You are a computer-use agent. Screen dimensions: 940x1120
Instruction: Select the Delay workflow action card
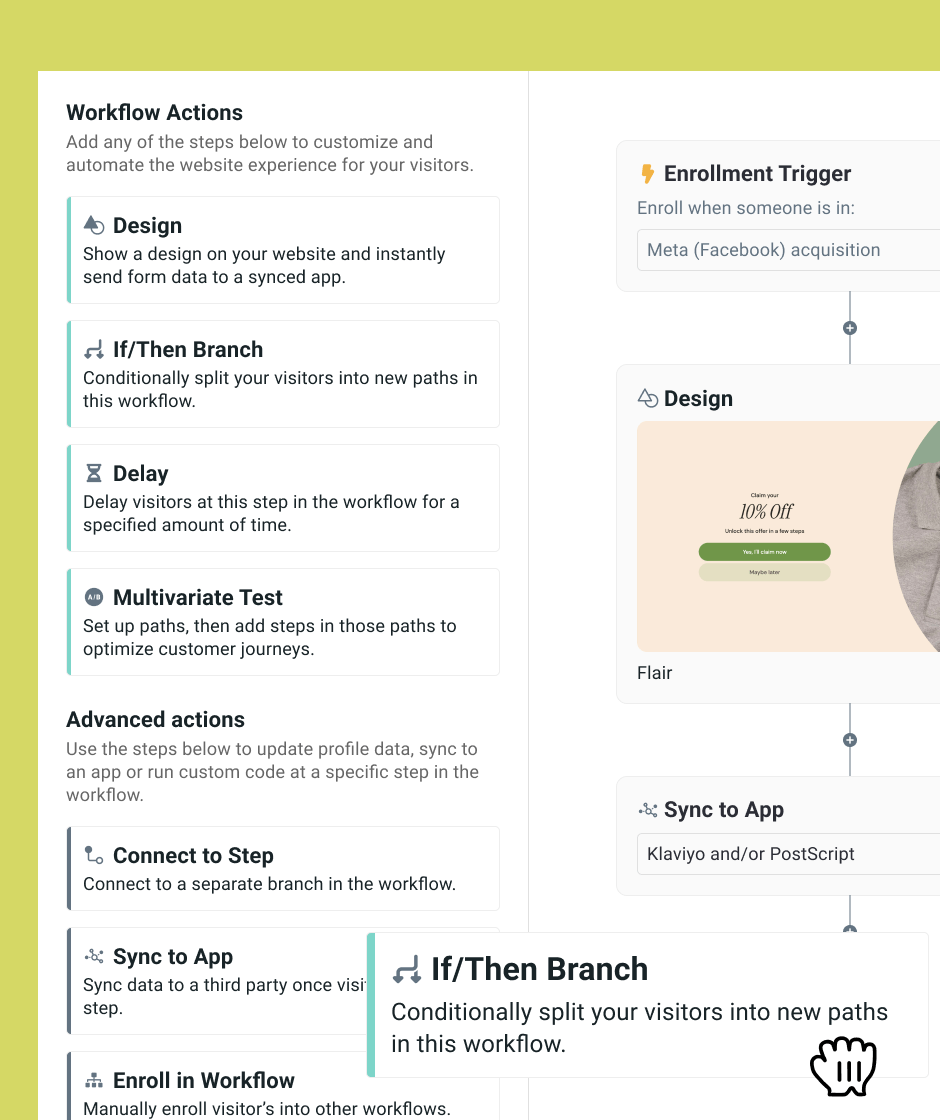[283, 498]
